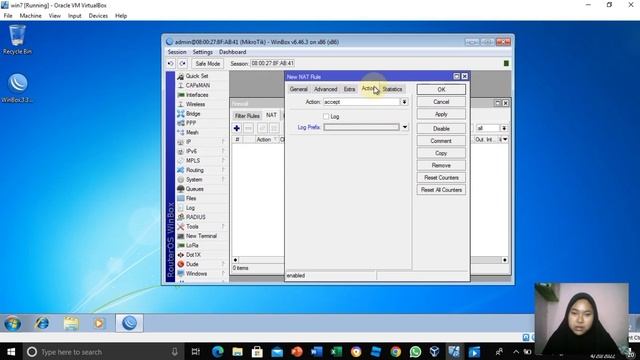Open PowerPoint from host taskbar
Screen dimensions: 640x360
[x=297, y=351]
